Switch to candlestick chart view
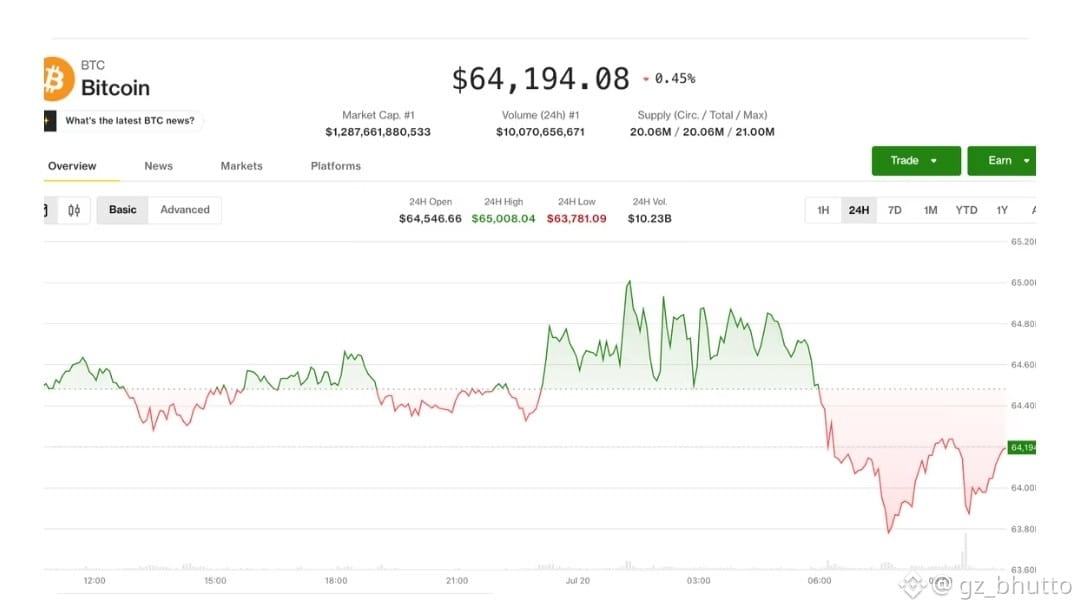 pos(74,210)
